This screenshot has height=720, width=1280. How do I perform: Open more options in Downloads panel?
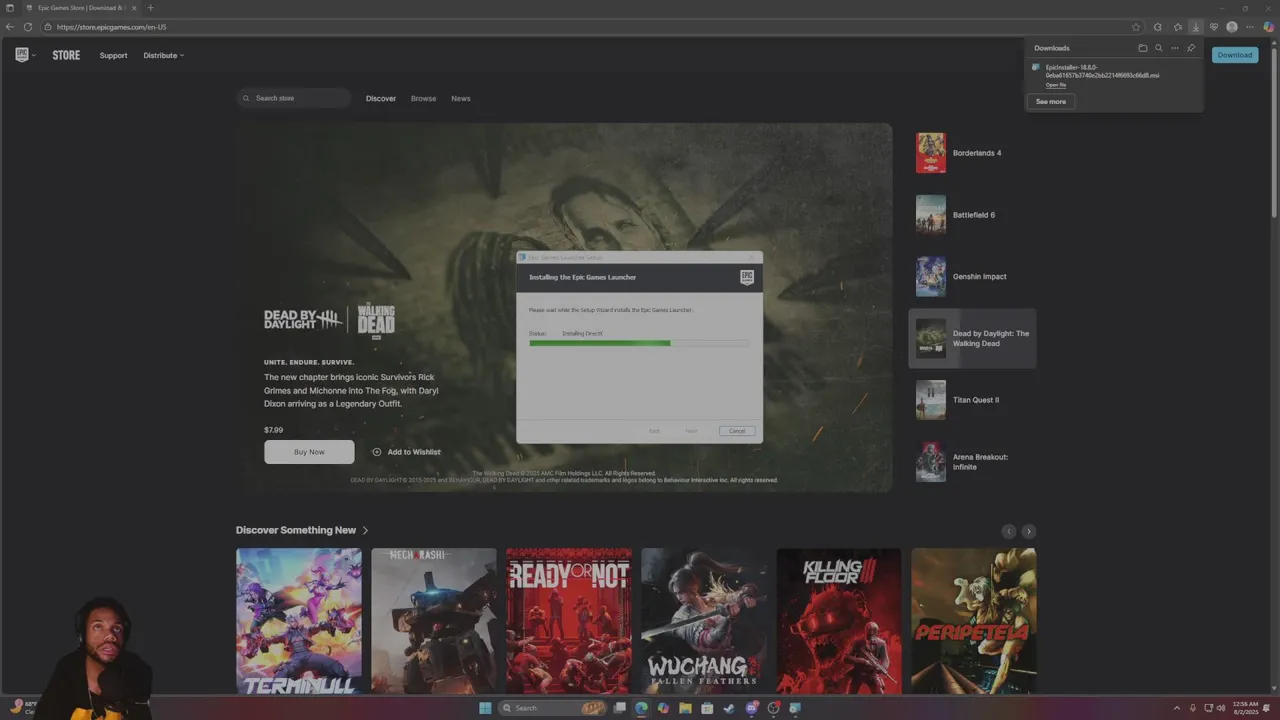point(1175,48)
